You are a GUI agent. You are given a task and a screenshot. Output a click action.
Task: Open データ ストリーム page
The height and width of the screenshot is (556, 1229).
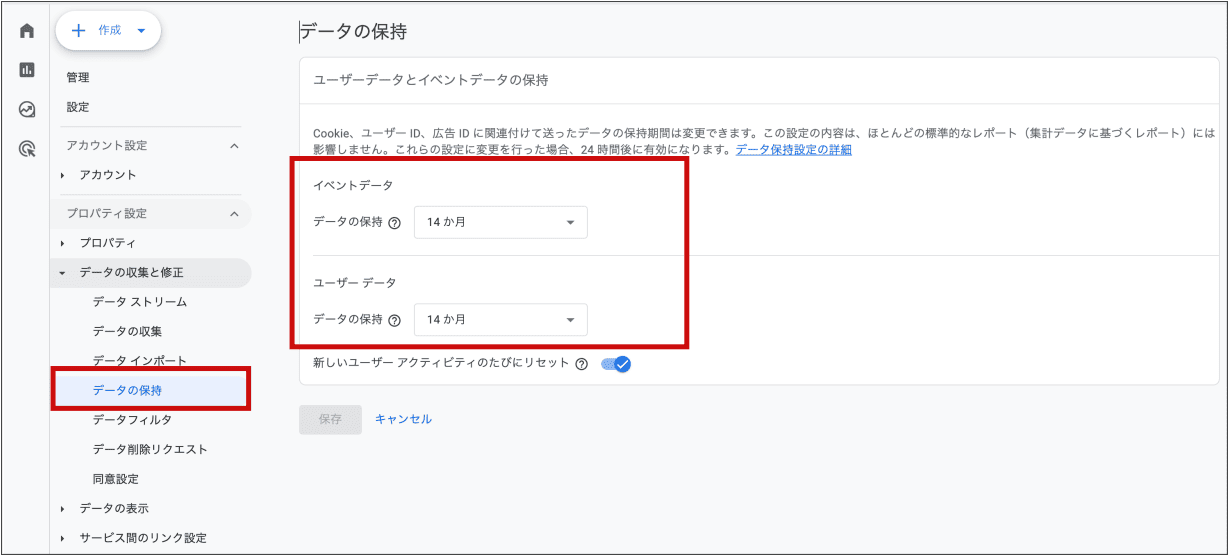tap(140, 302)
